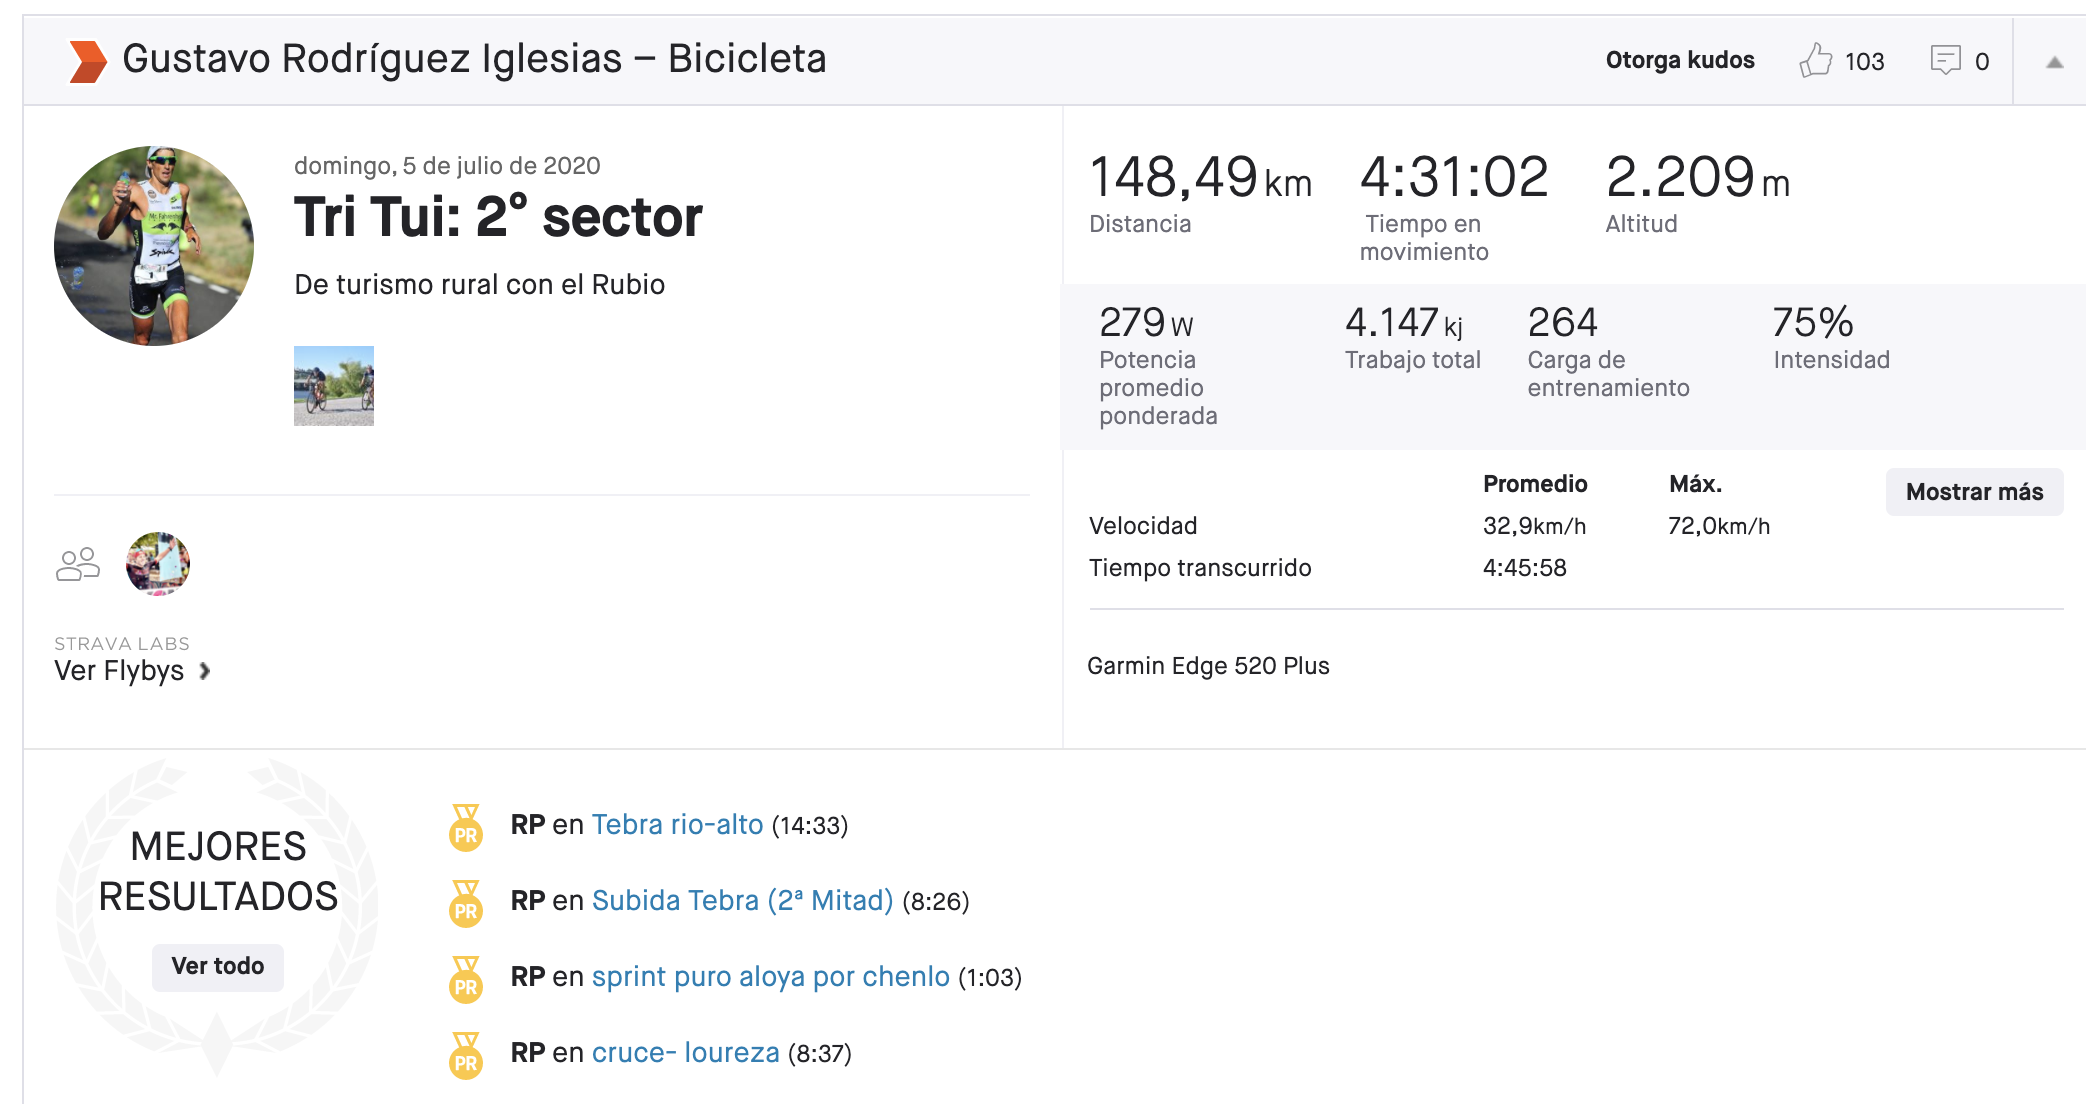Open the comments speech bubble icon
The width and height of the screenshot is (2086, 1104).
tap(1945, 60)
